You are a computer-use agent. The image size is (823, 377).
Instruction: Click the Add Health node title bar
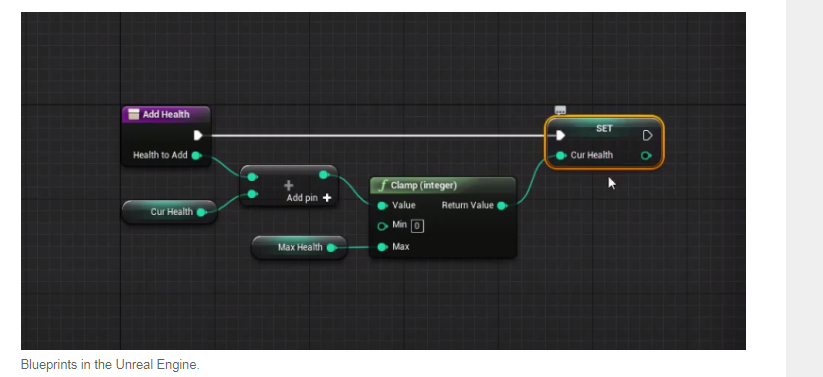[x=166, y=114]
